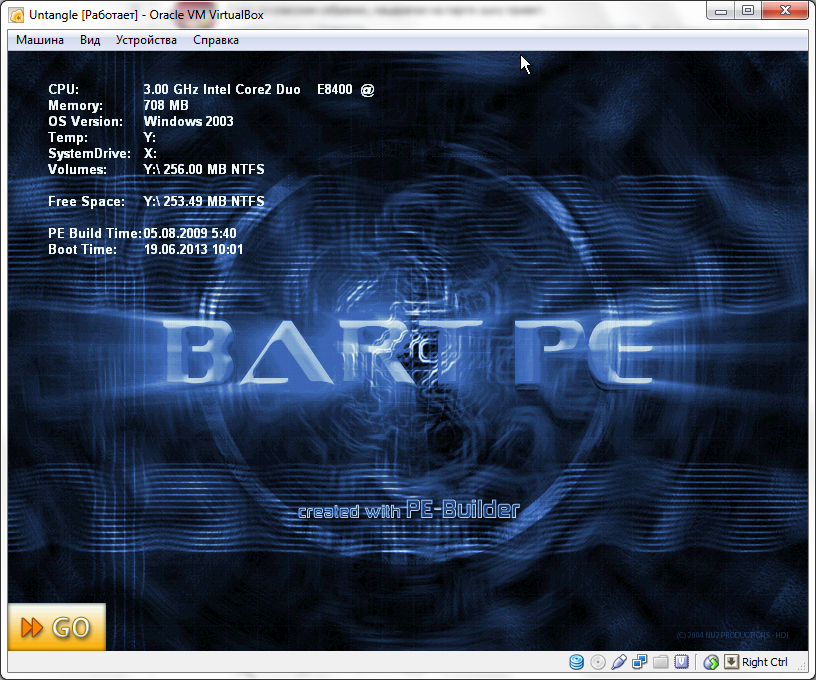Screen dimensions: 816x680
Task: Click the virtualization chip status icon
Action: (x=681, y=662)
